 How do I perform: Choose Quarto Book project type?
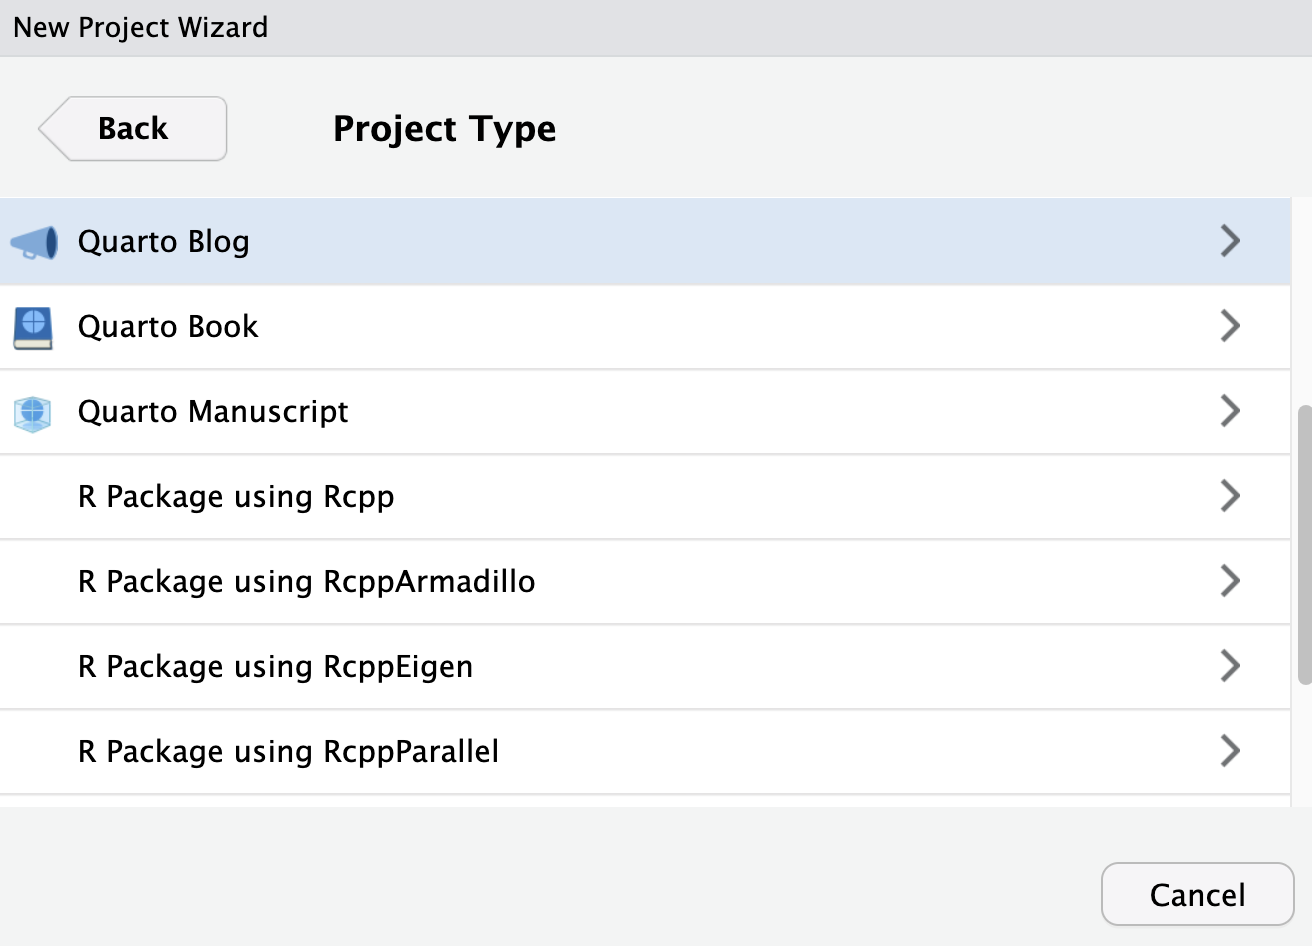(x=168, y=327)
